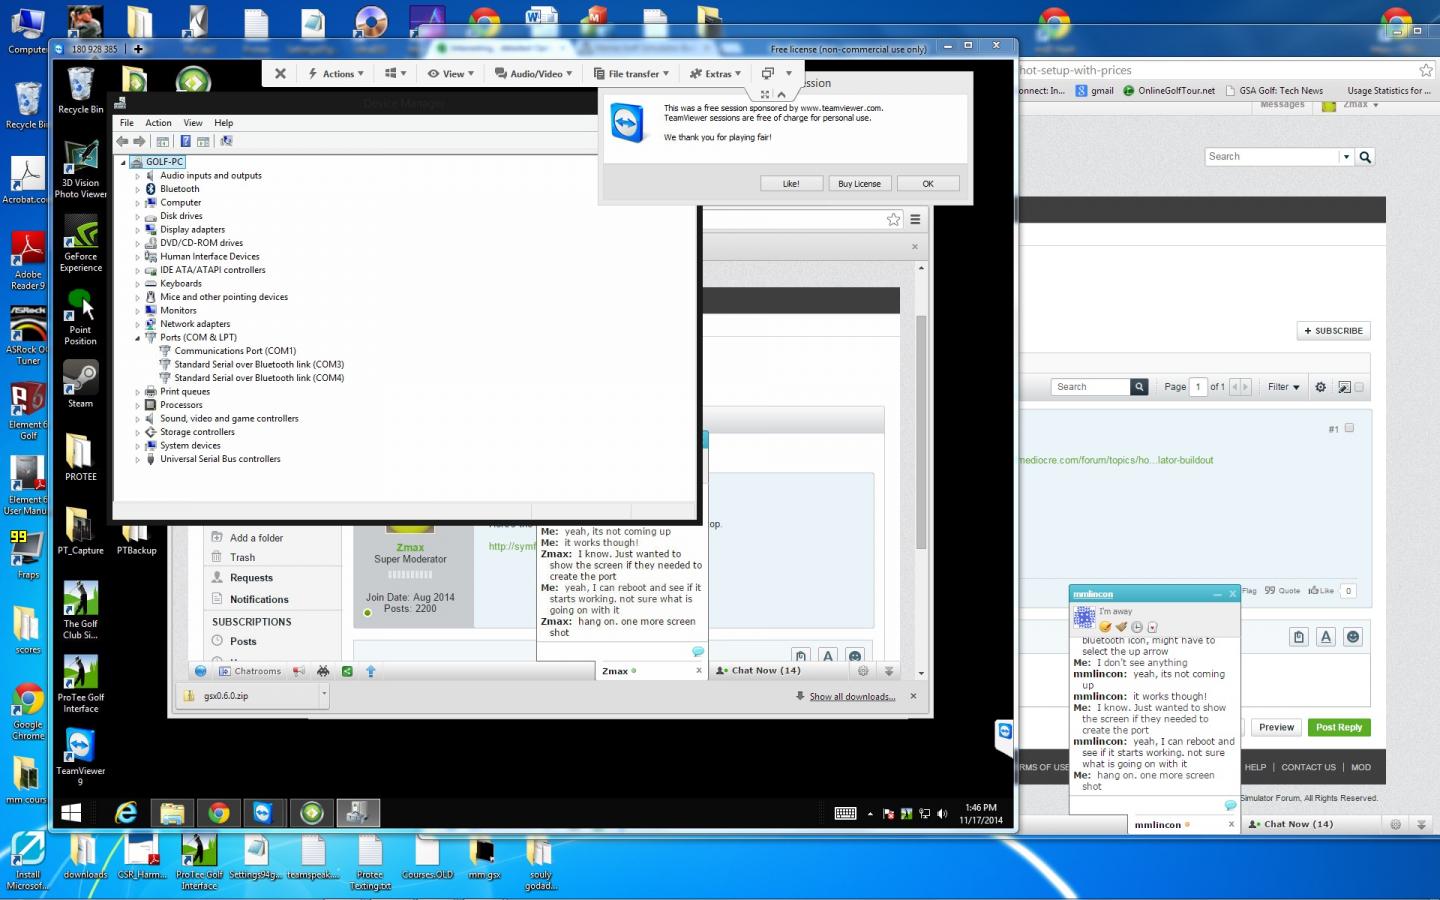Click the green Post Reply button
The image size is (1440, 900).
(x=1338, y=727)
